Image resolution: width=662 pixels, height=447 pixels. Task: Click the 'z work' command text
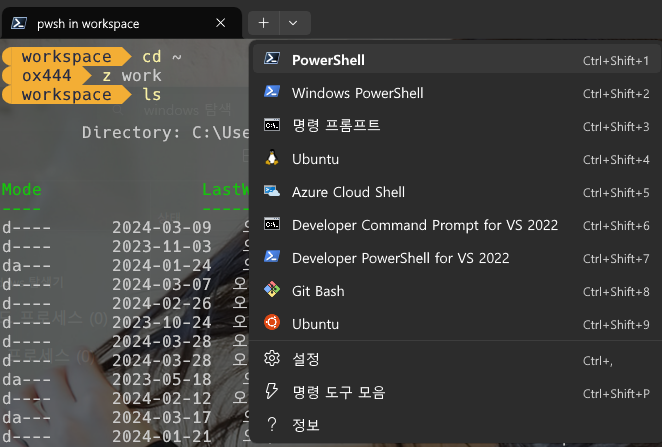pyautogui.click(x=132, y=76)
